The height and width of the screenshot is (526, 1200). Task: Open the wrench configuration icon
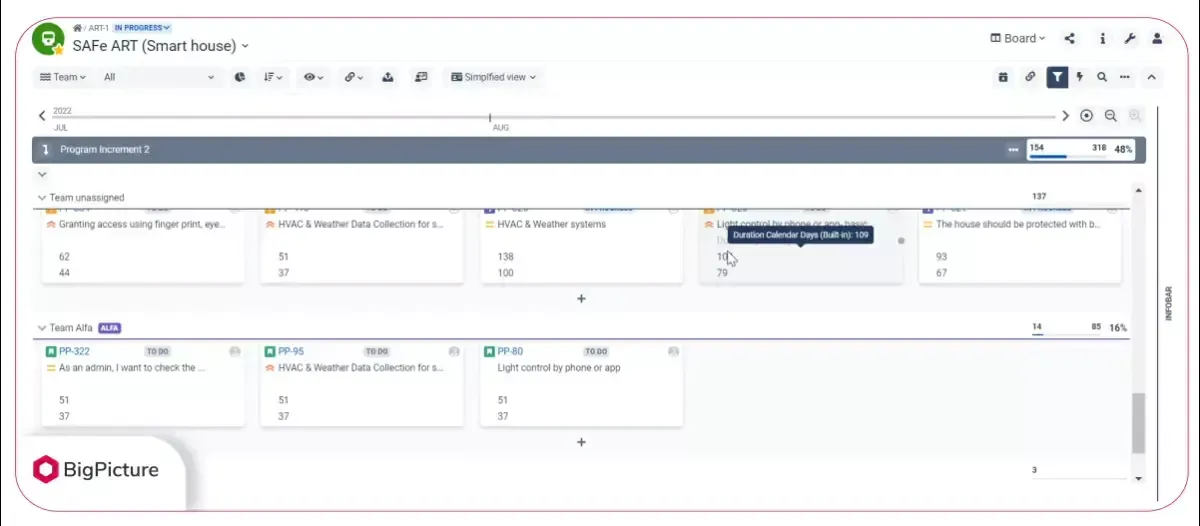[1130, 39]
